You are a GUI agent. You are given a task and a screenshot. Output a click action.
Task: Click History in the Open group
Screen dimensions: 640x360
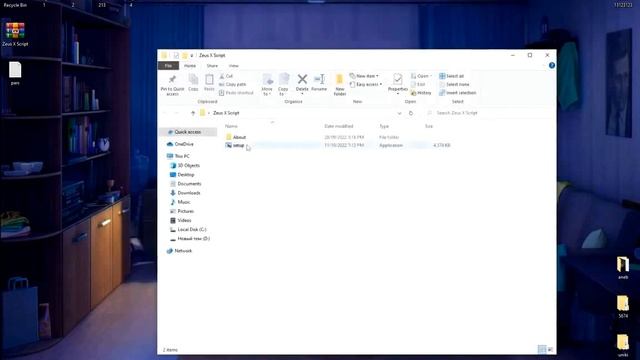click(x=421, y=93)
